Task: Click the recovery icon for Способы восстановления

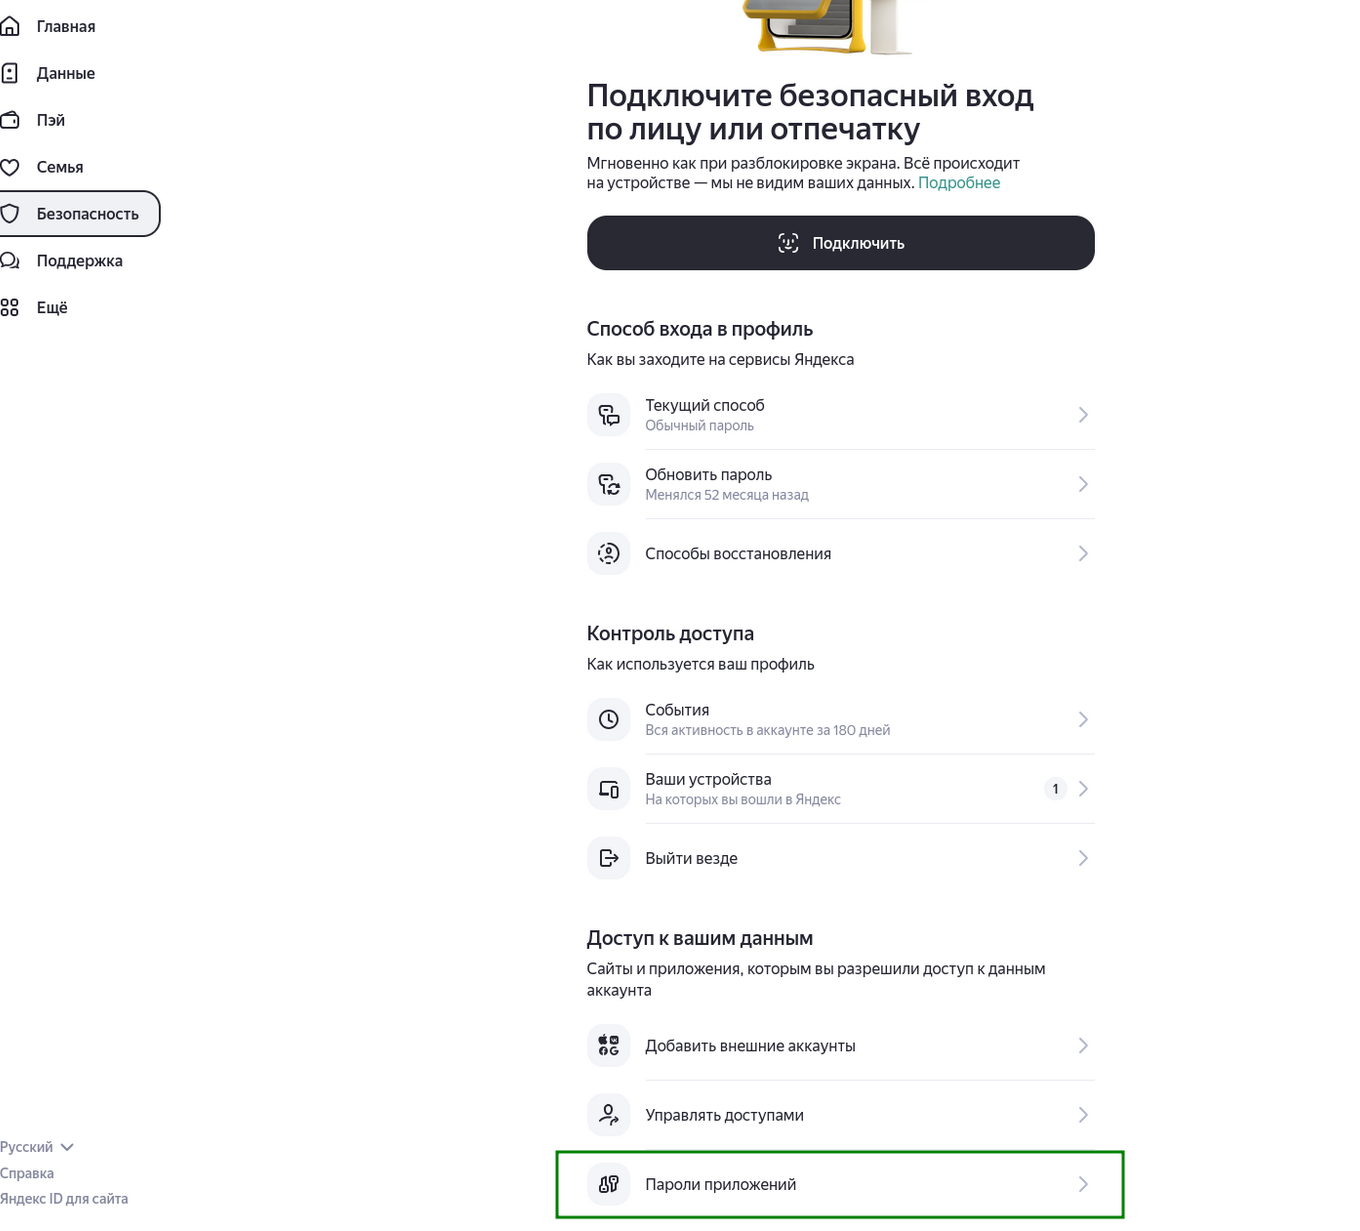Action: [608, 554]
